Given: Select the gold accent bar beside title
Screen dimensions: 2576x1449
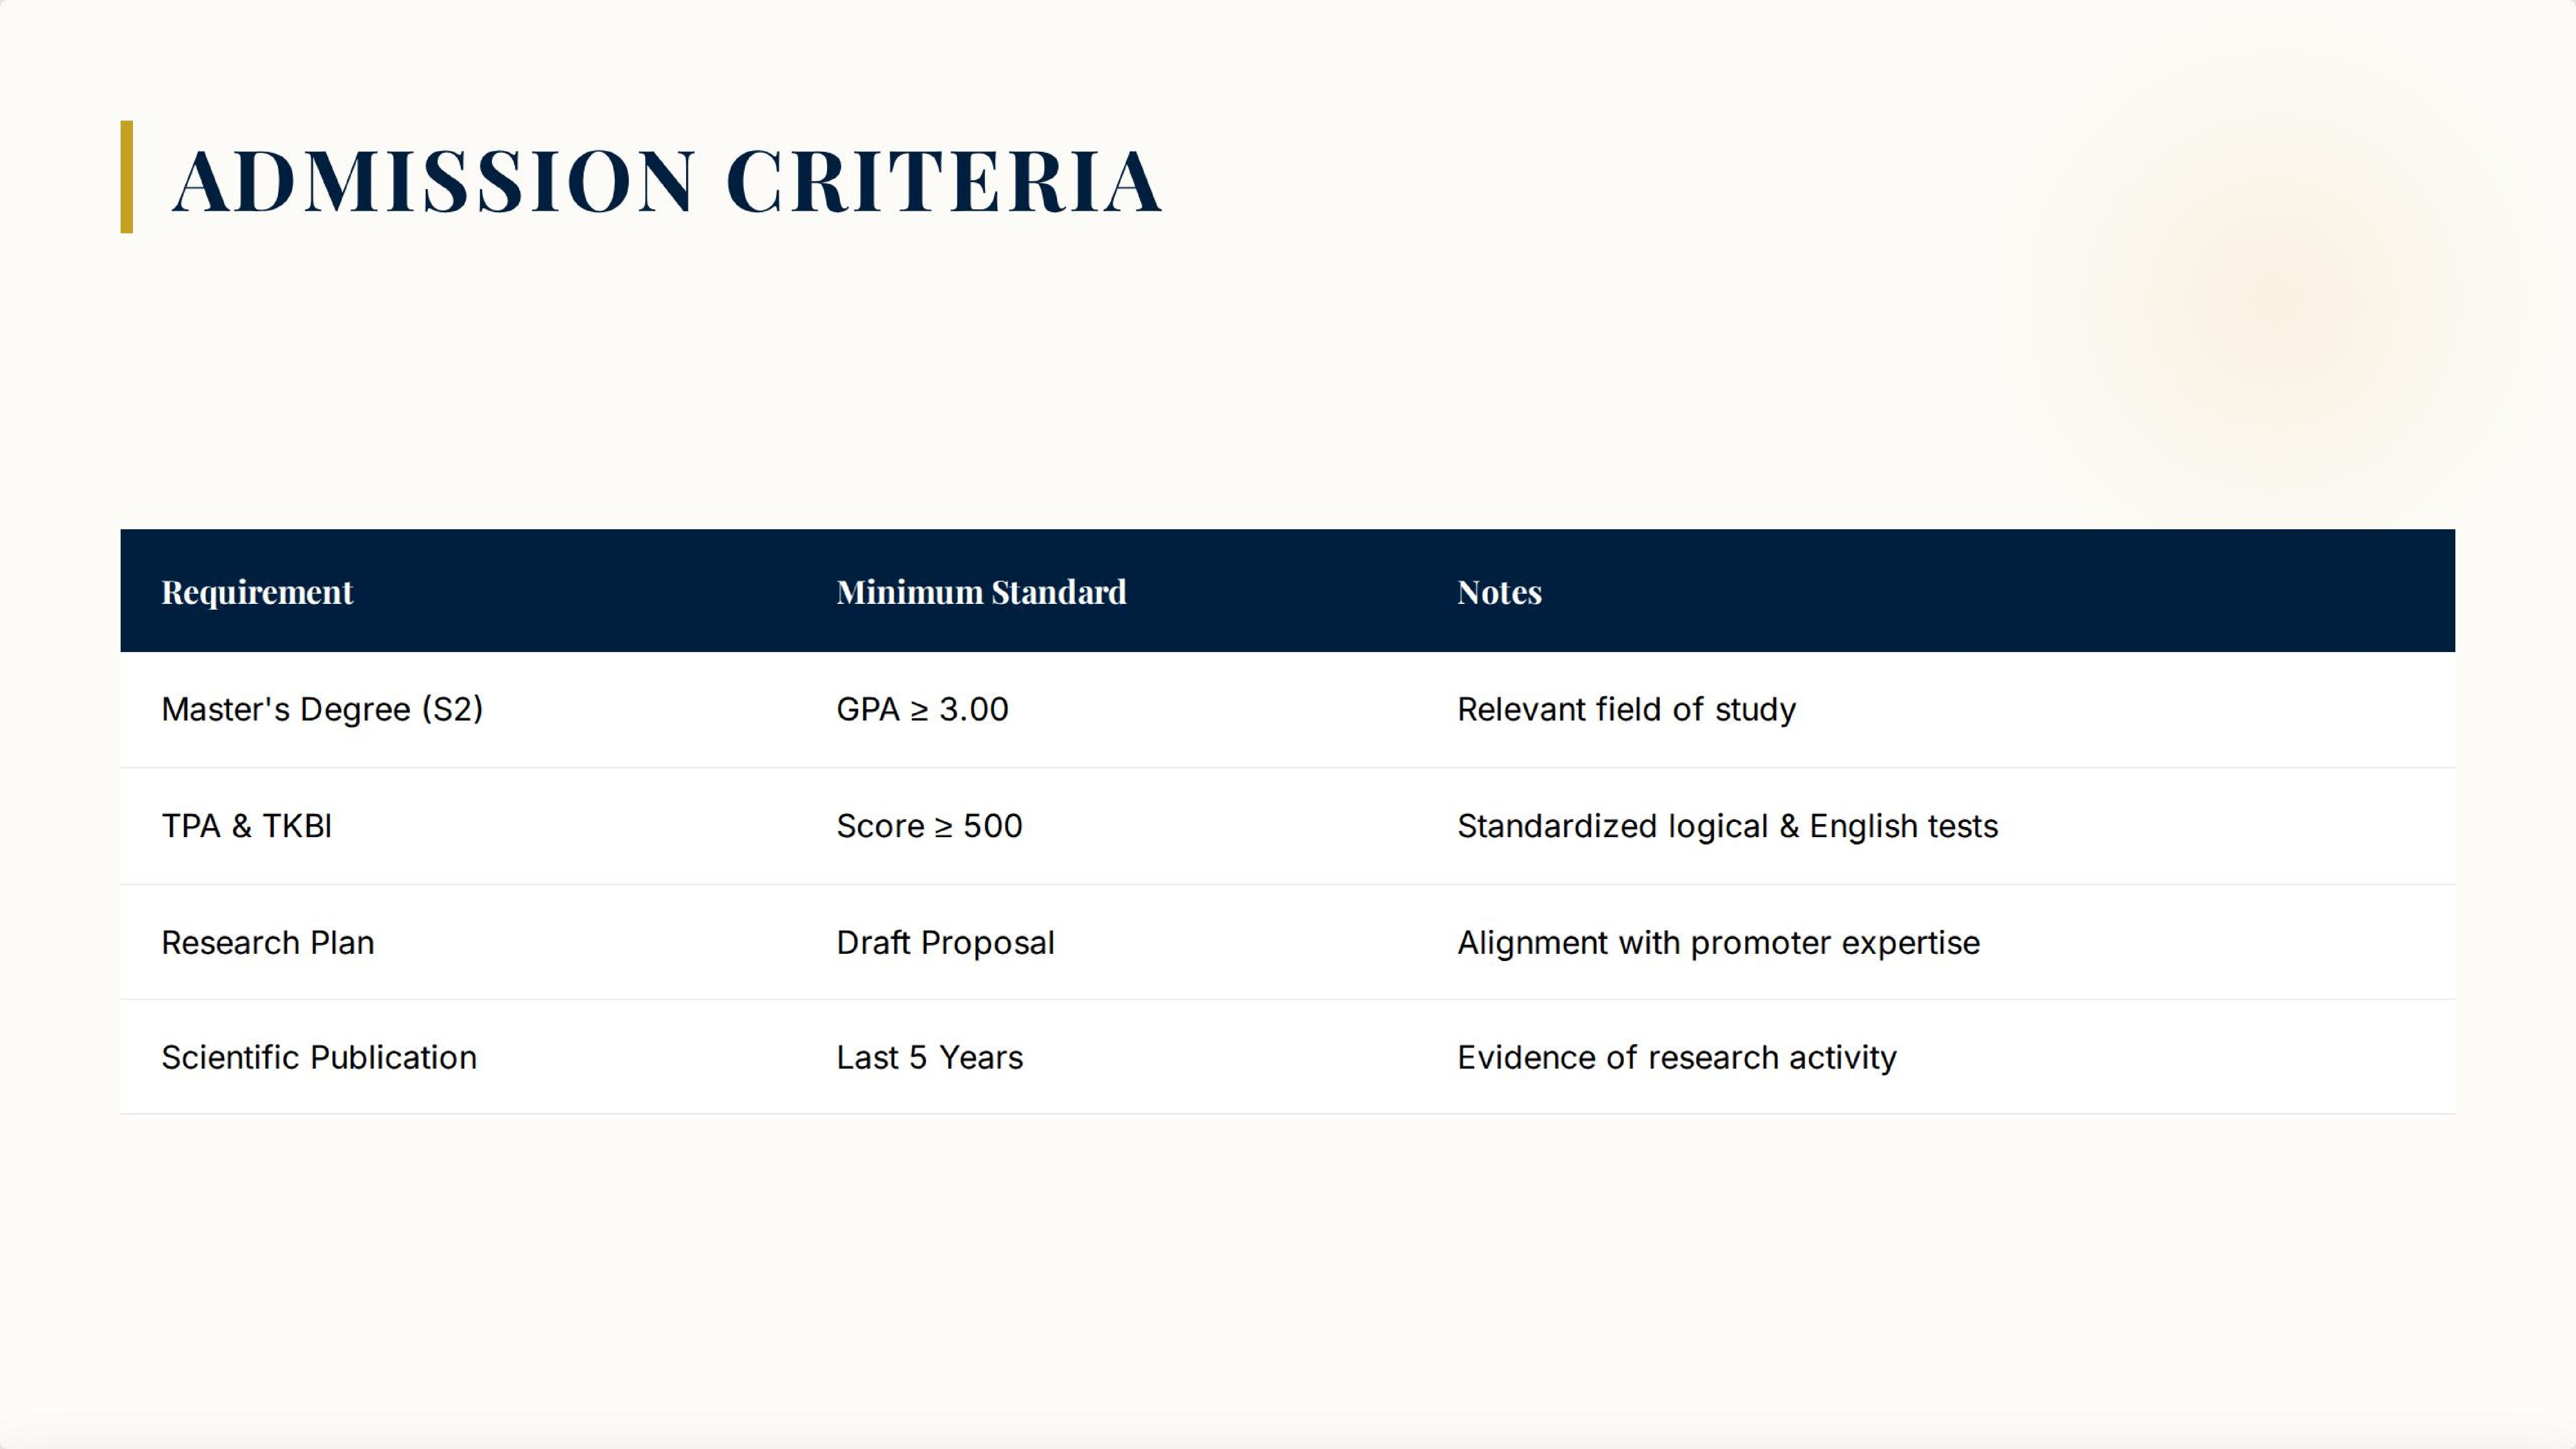Looking at the screenshot, I should click(127, 177).
